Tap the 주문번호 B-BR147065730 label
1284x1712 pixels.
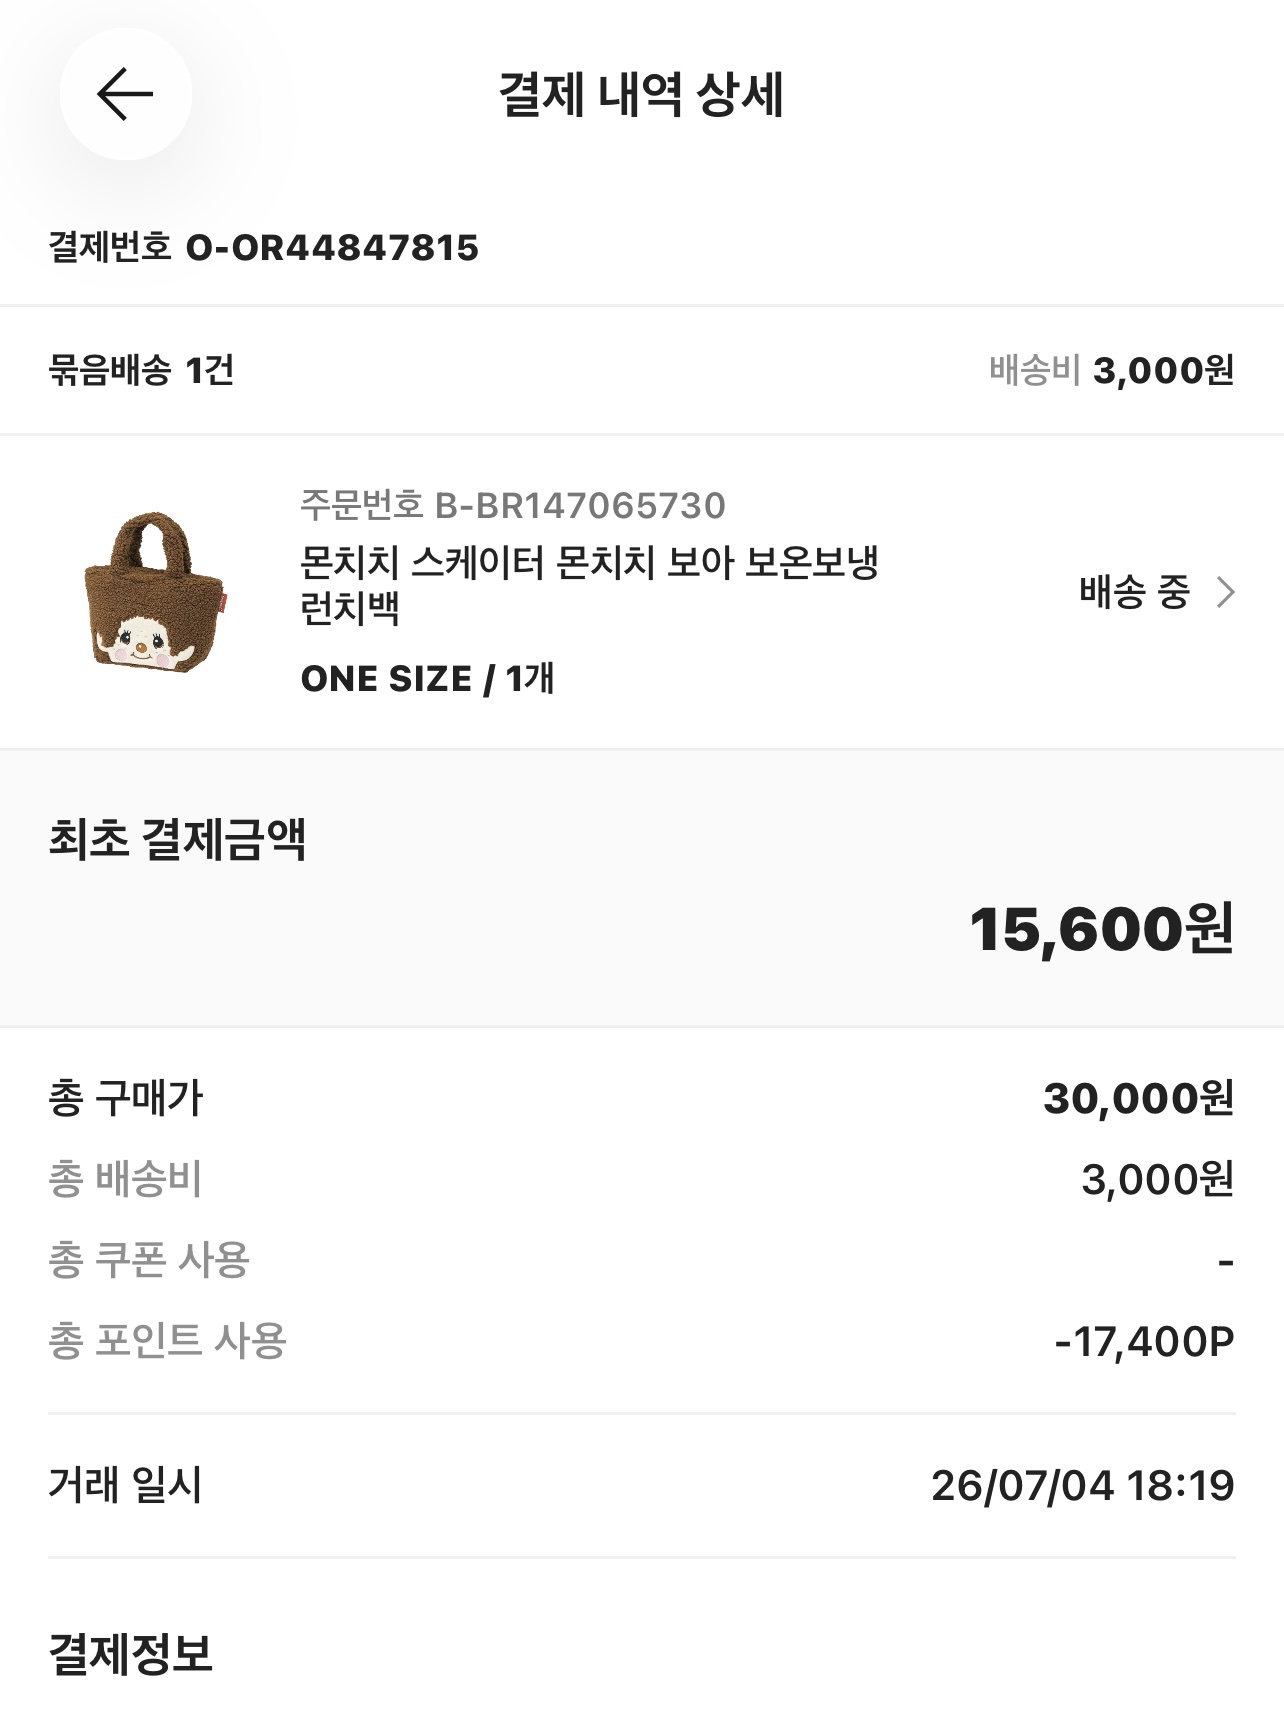point(513,505)
